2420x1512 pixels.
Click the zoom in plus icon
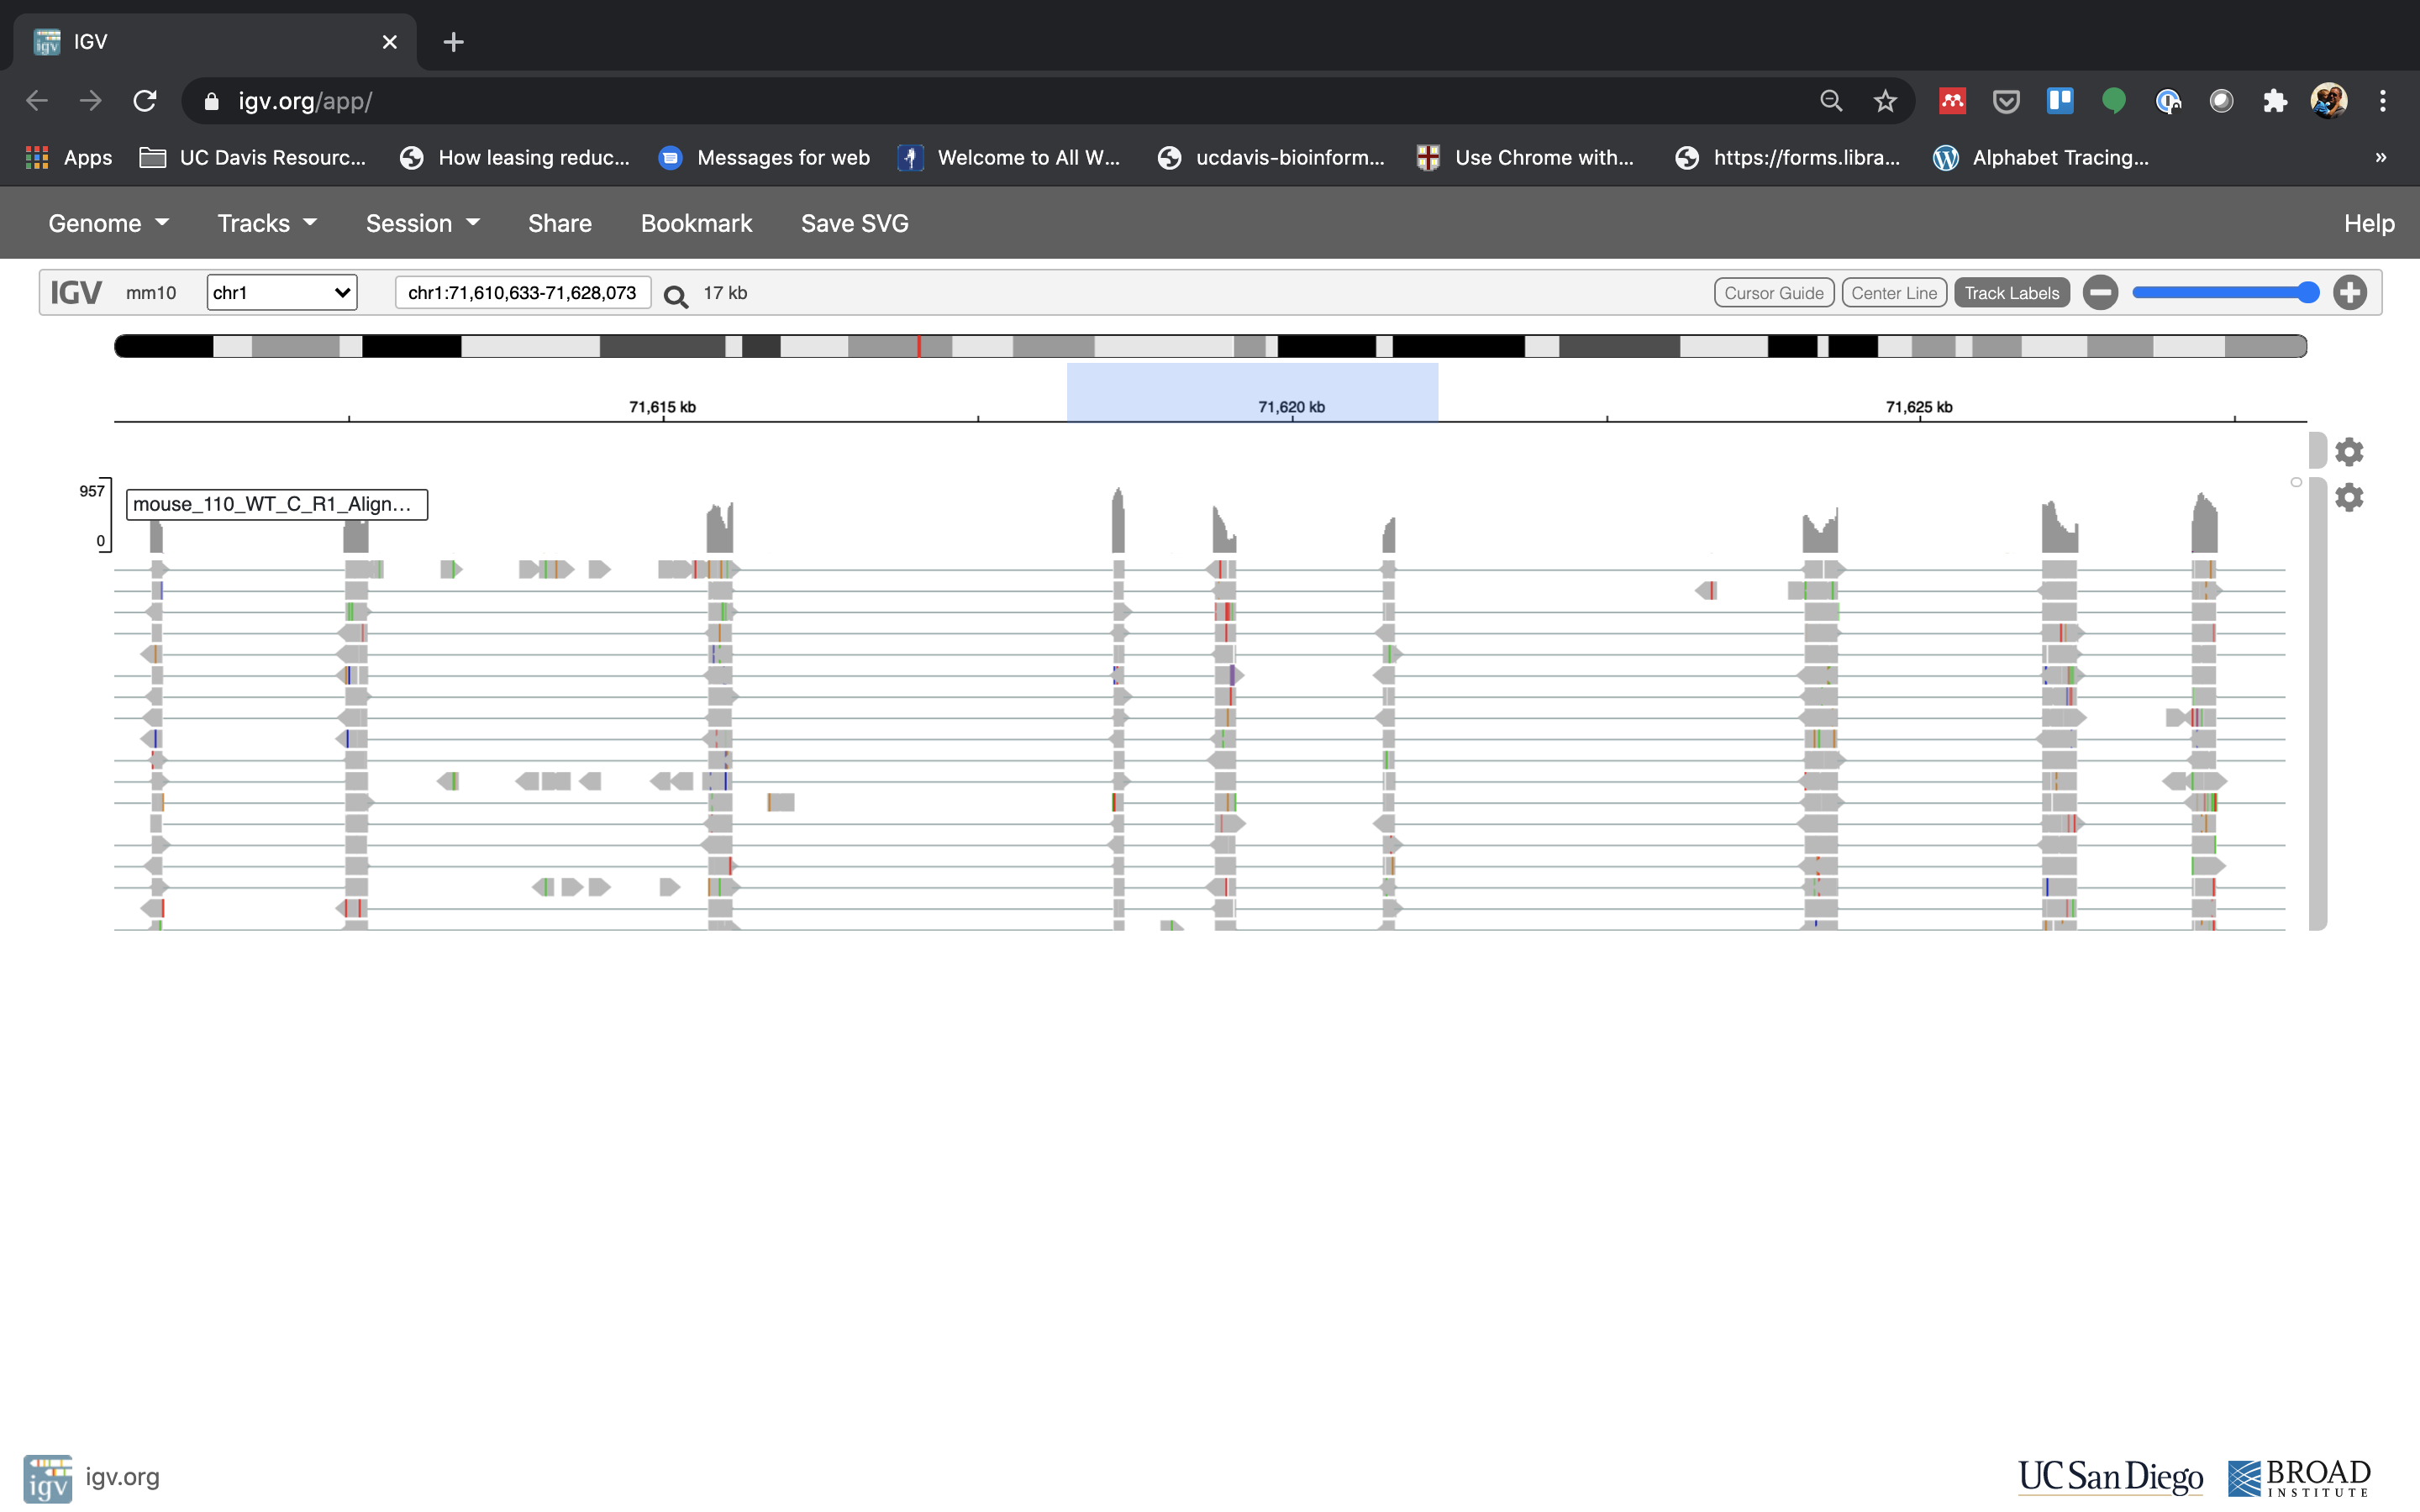(2350, 291)
